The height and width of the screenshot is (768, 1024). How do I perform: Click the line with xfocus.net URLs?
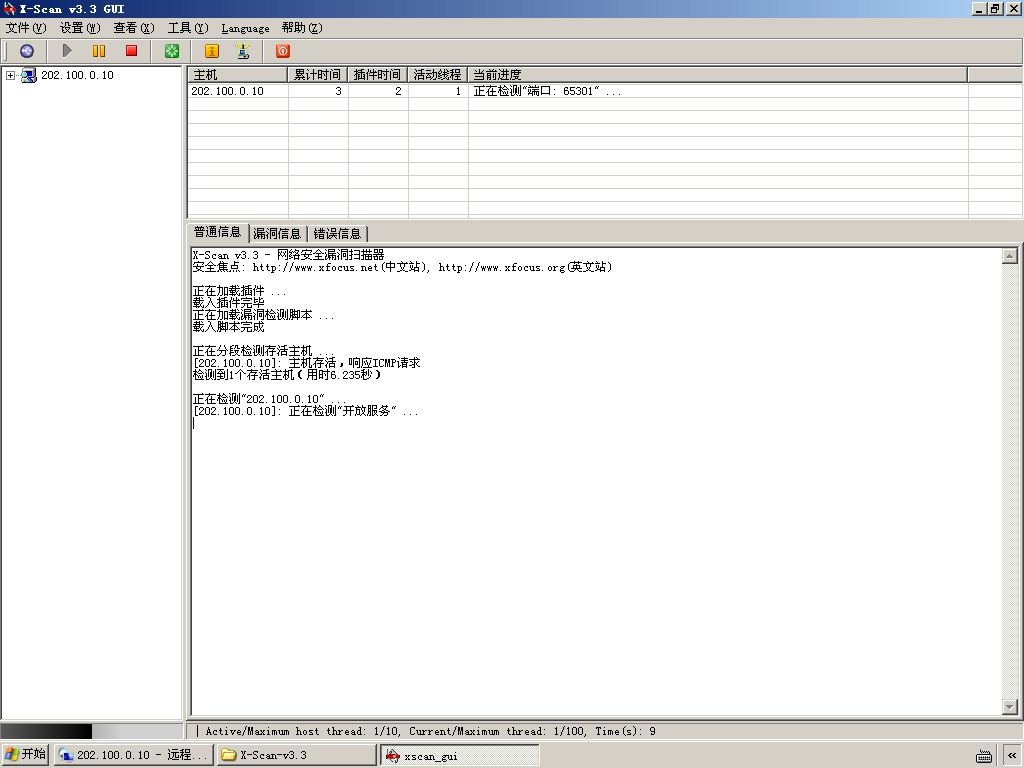coord(402,267)
